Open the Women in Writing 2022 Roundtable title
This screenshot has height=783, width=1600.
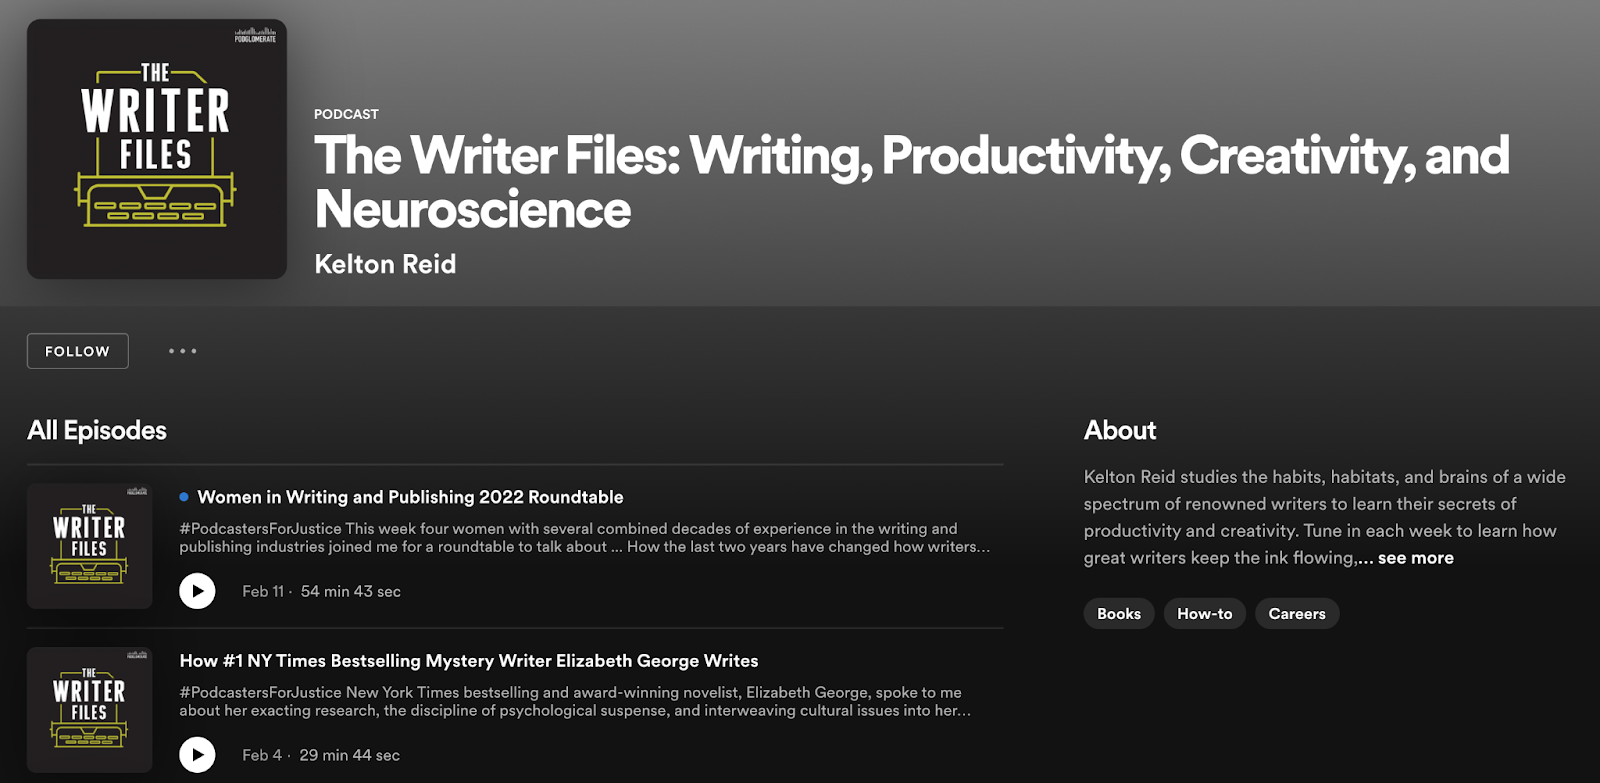coord(410,497)
